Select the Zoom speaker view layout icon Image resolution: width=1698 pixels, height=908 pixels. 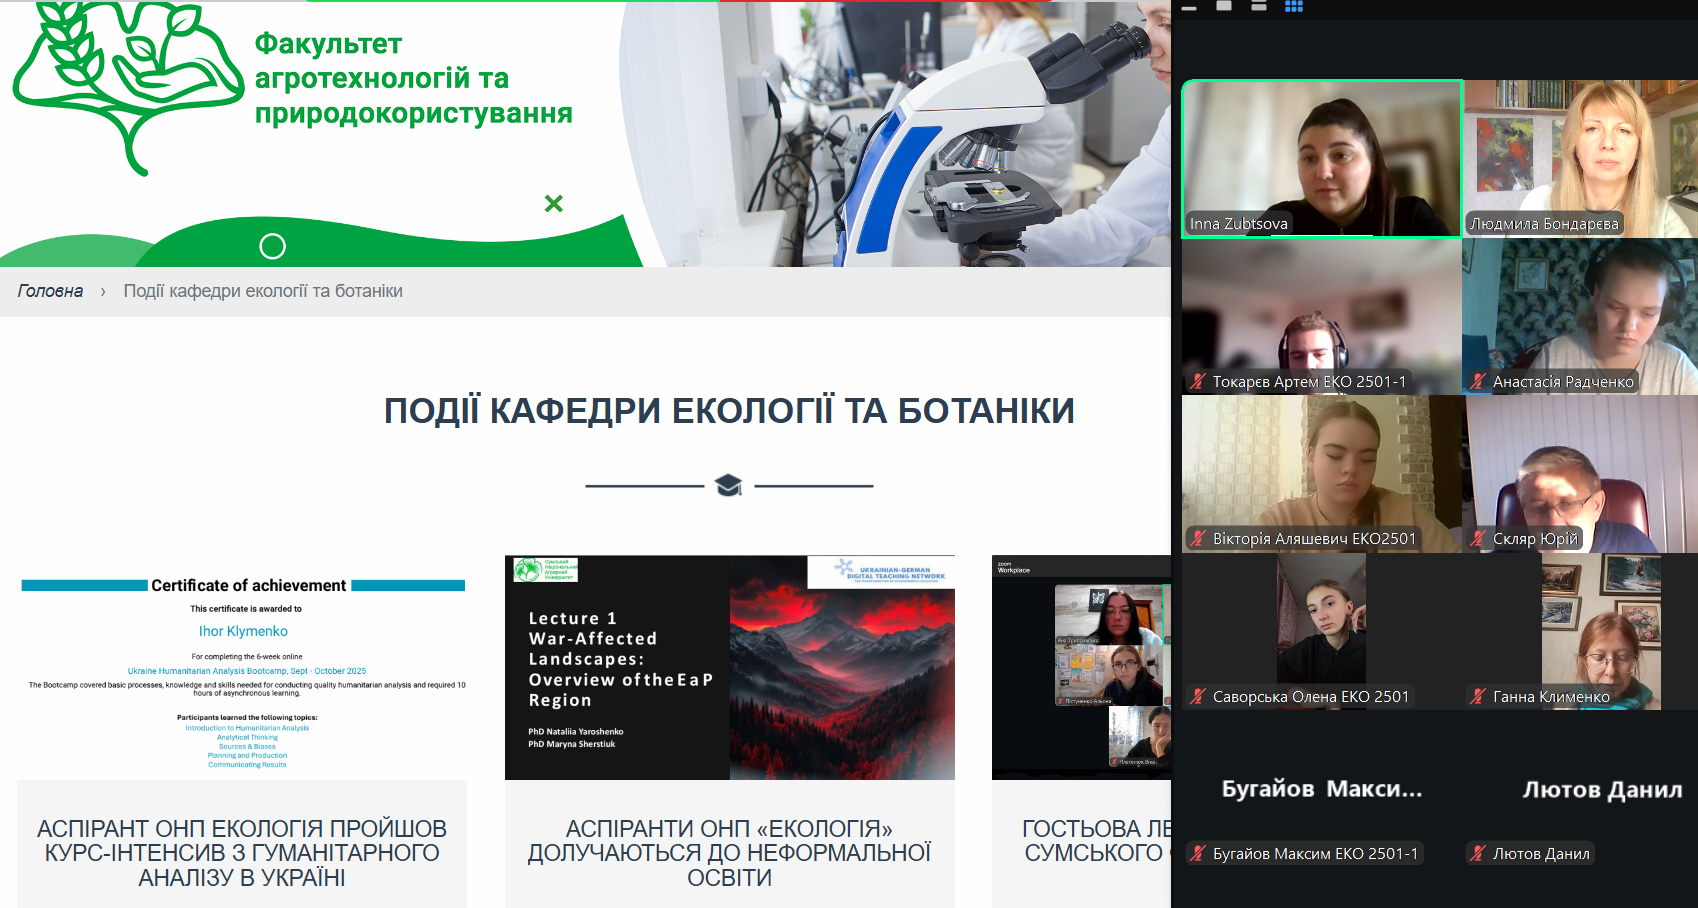1259,6
